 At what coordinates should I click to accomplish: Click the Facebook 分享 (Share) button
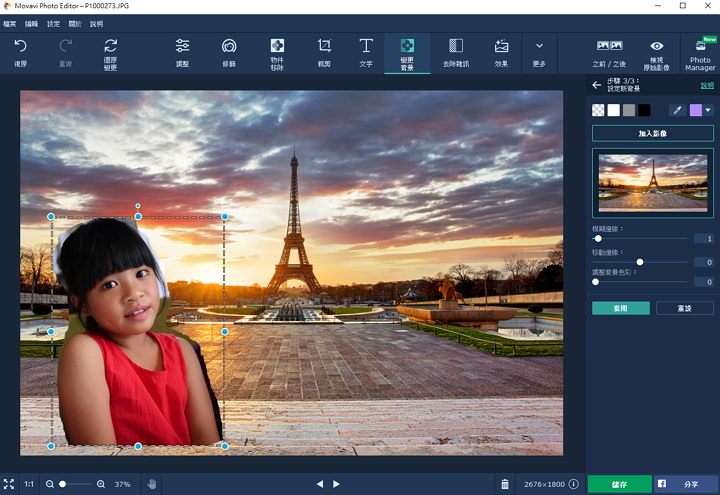686,484
